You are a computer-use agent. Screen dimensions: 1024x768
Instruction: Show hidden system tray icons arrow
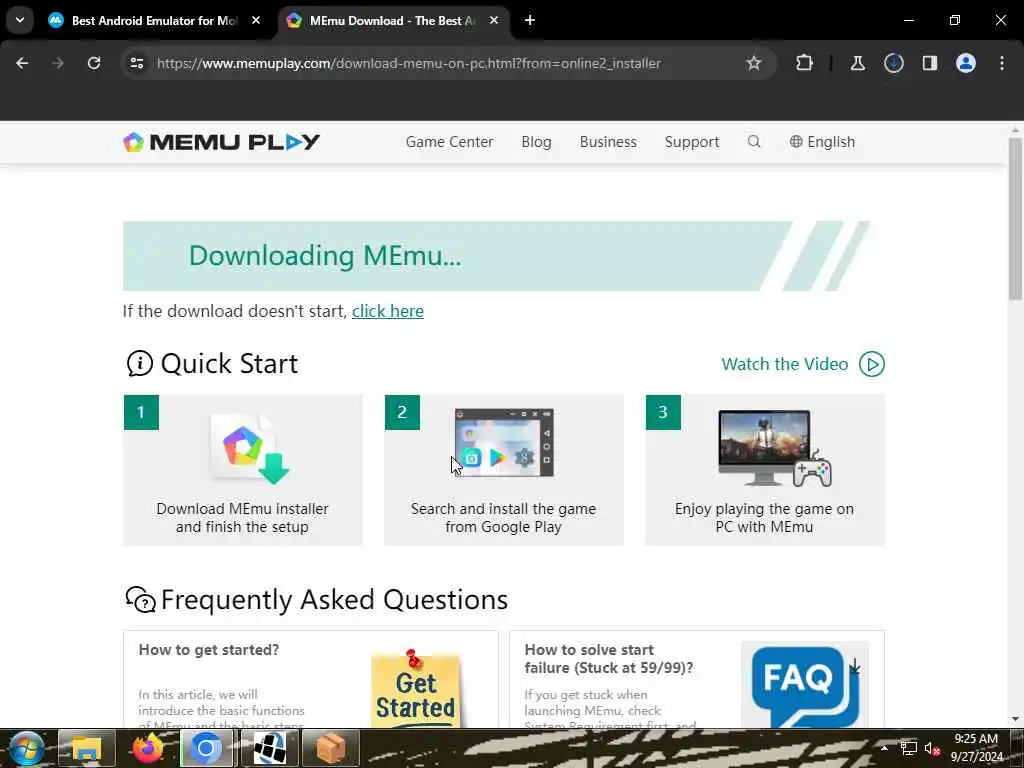(x=884, y=748)
